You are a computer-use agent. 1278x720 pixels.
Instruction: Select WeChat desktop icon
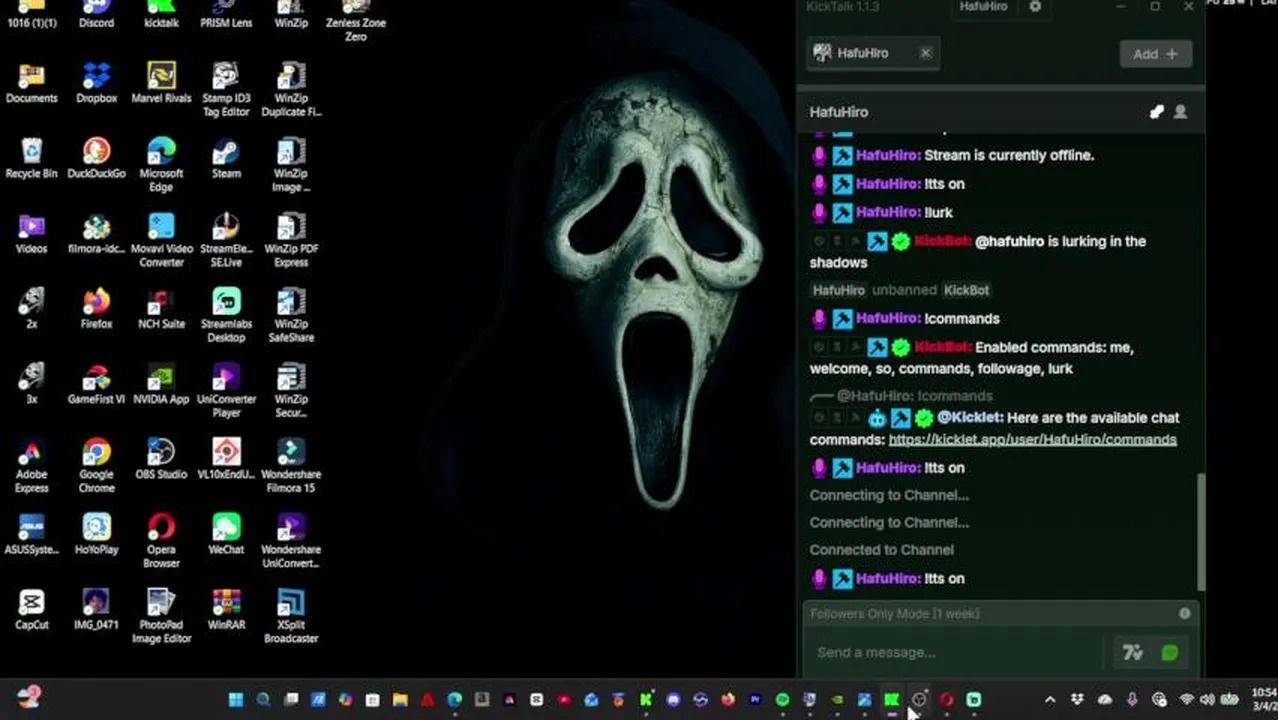click(x=226, y=534)
